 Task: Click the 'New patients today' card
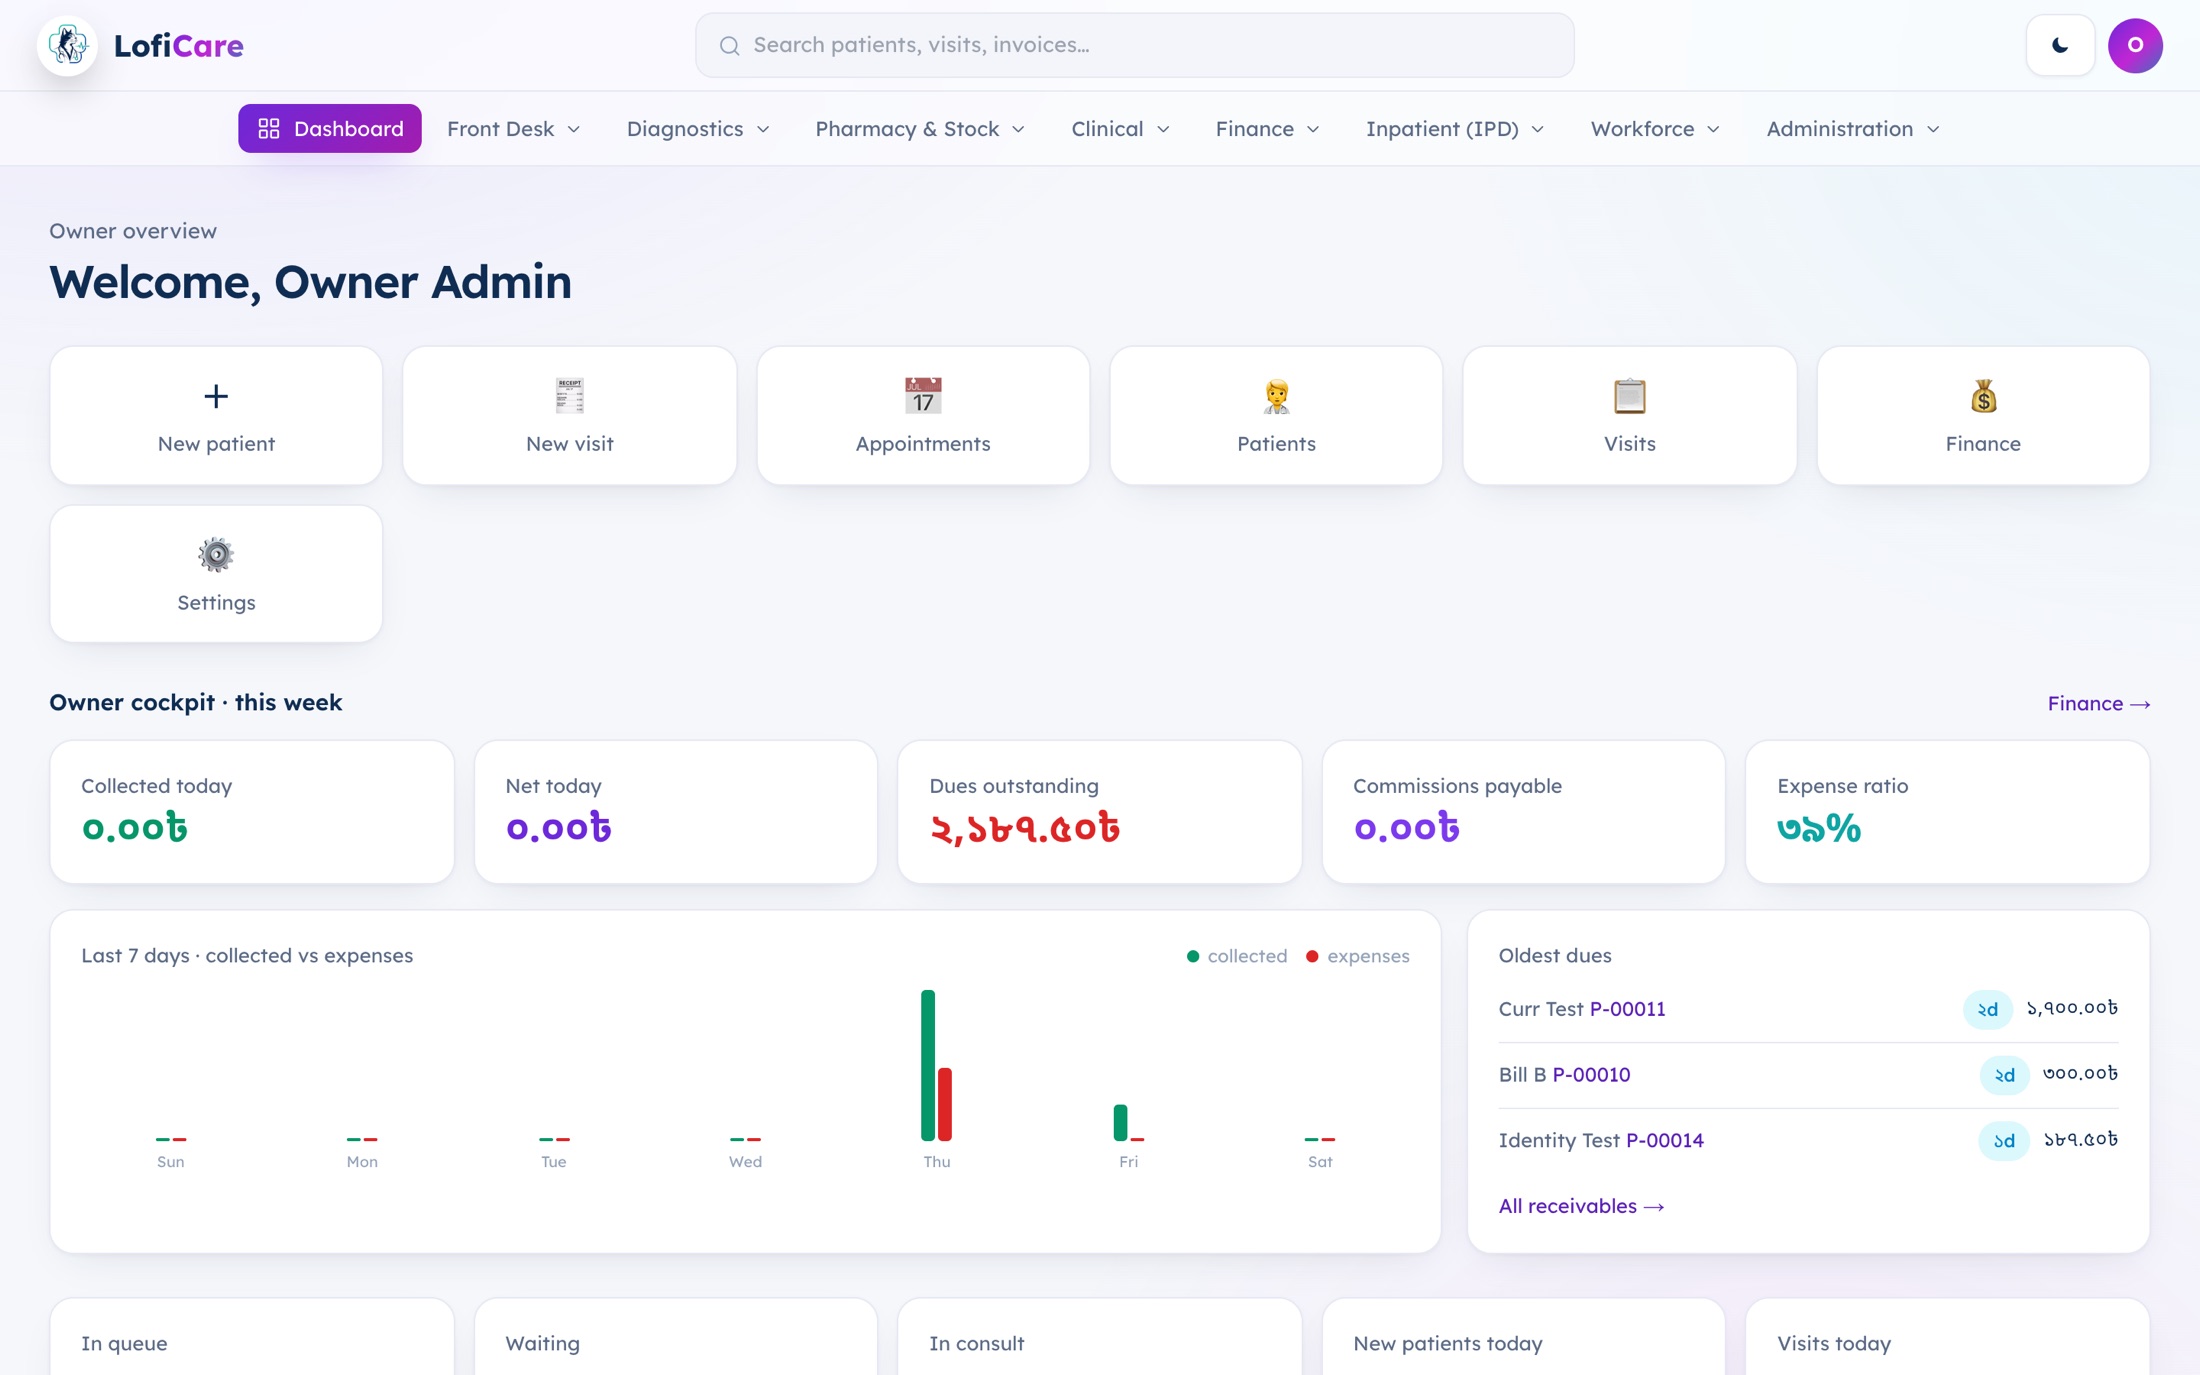(x=1524, y=1337)
